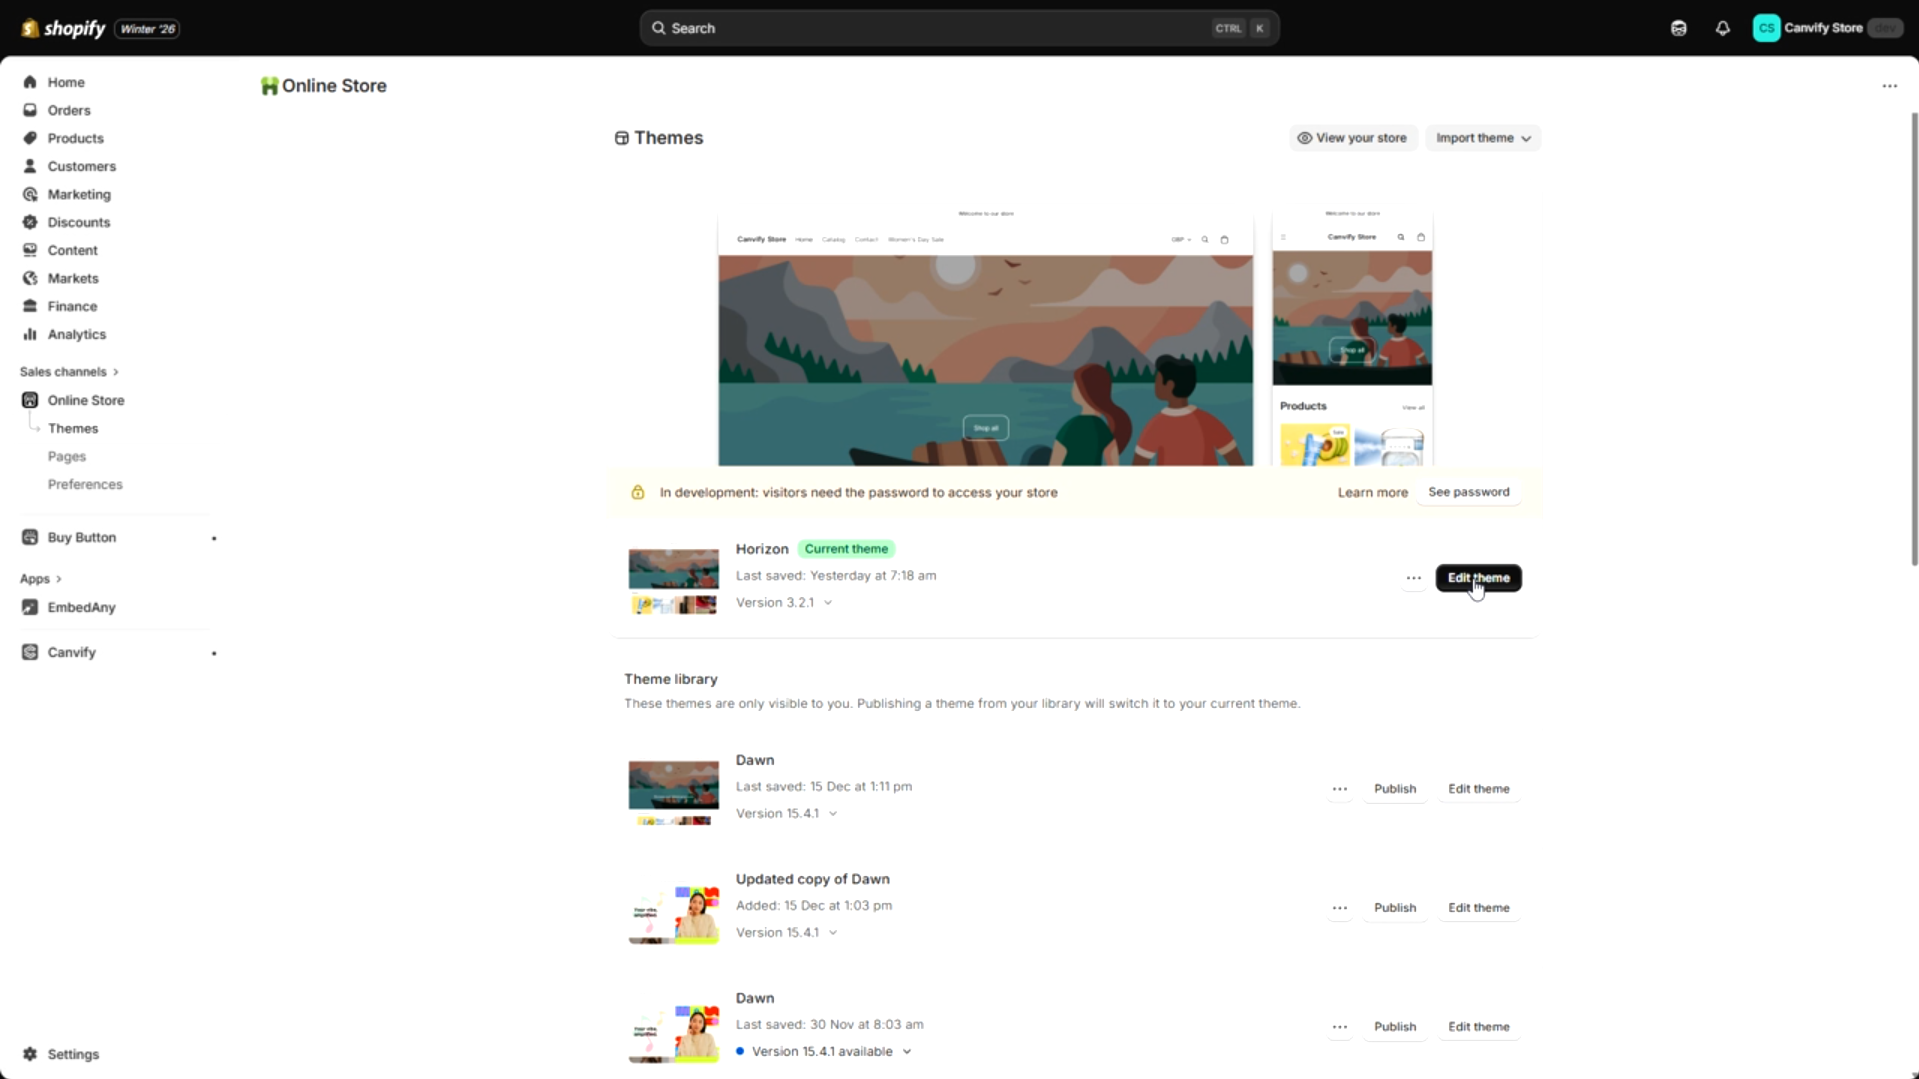Click the View your store button

pyautogui.click(x=1352, y=138)
